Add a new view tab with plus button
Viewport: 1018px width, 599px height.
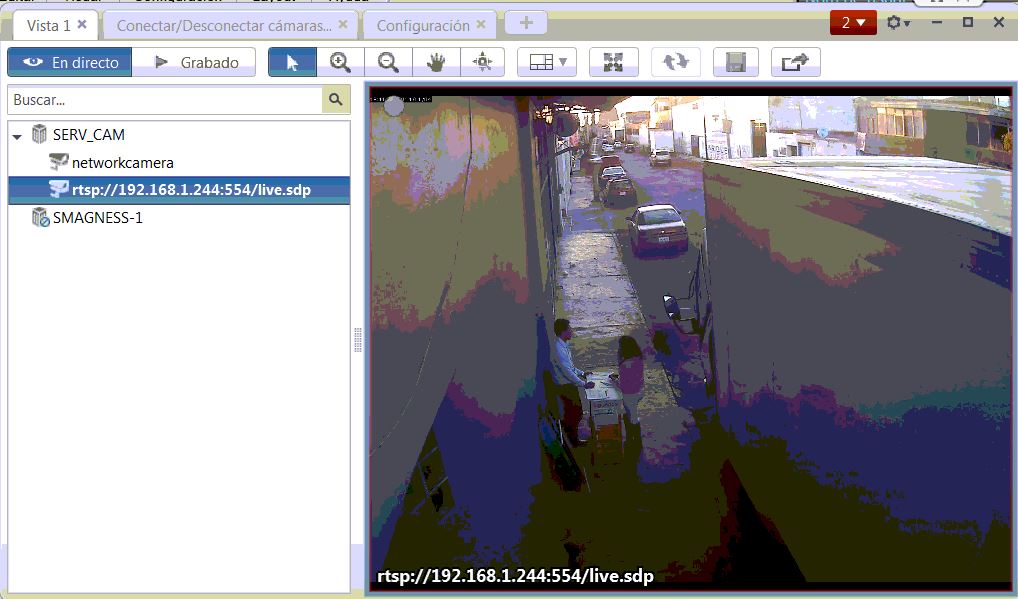[525, 21]
